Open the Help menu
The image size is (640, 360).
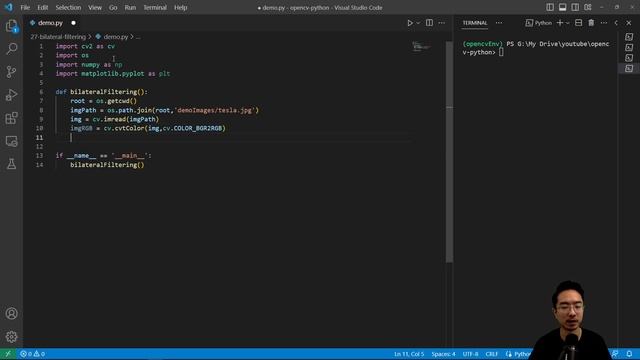[180, 7]
